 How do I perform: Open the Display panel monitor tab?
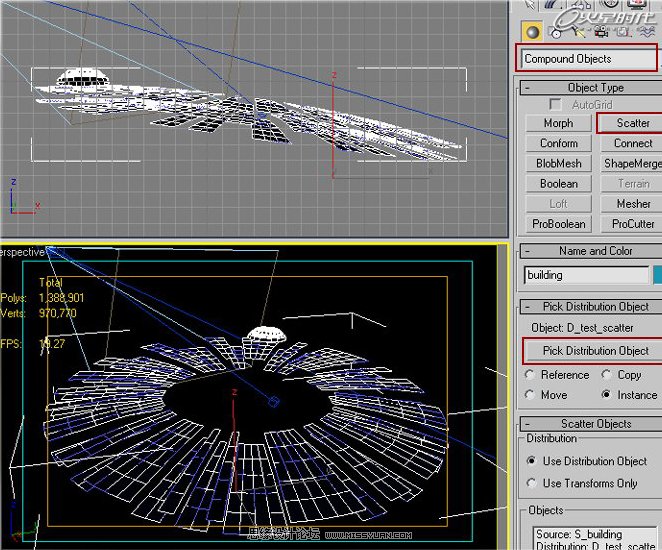[637, 4]
